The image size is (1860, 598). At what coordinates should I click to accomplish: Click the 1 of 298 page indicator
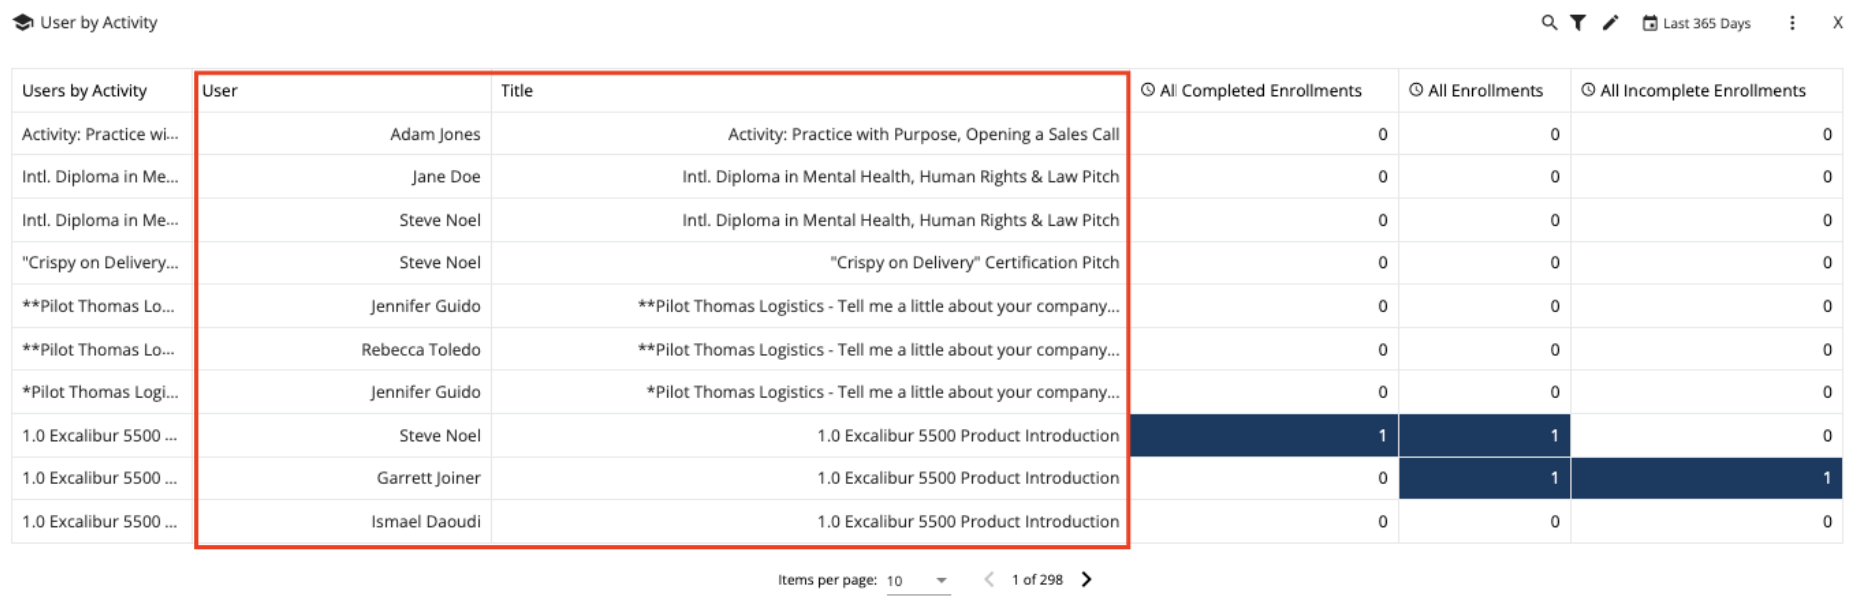tap(1037, 579)
